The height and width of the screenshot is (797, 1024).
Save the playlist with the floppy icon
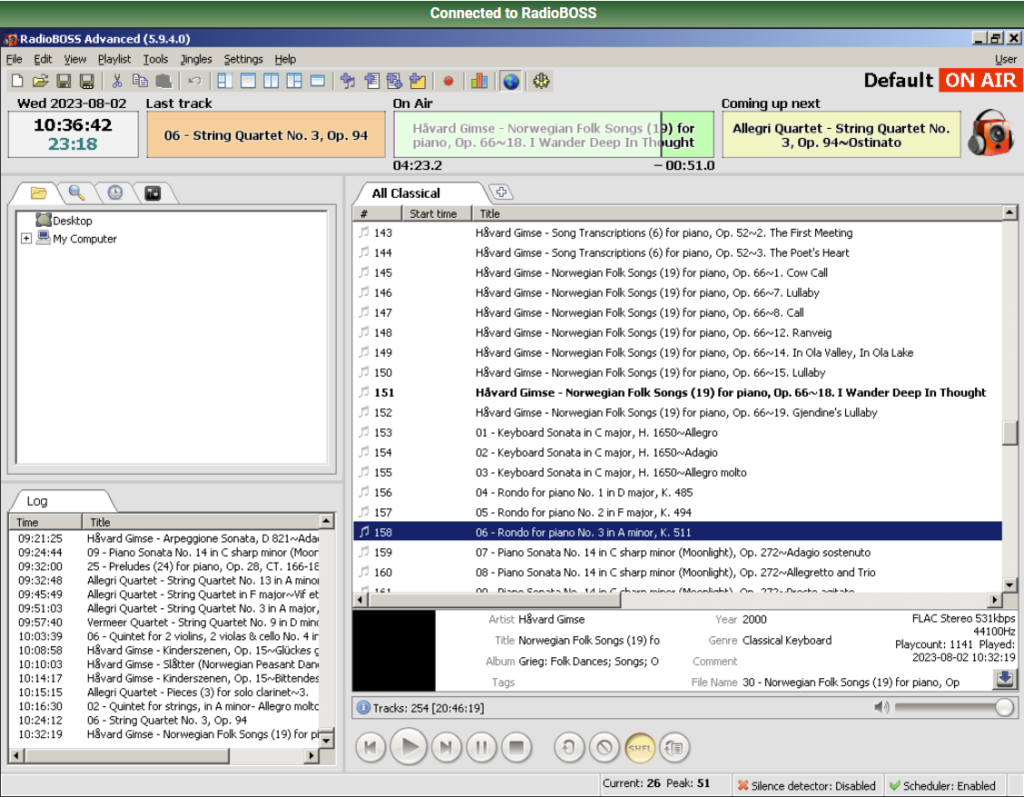click(63, 81)
